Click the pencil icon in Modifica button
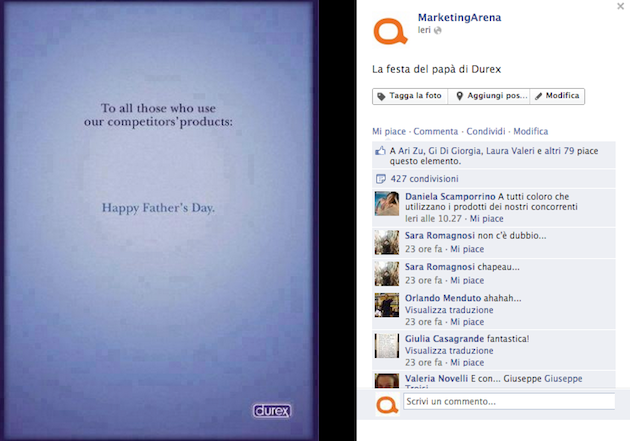This screenshot has width=630, height=441. [x=538, y=96]
